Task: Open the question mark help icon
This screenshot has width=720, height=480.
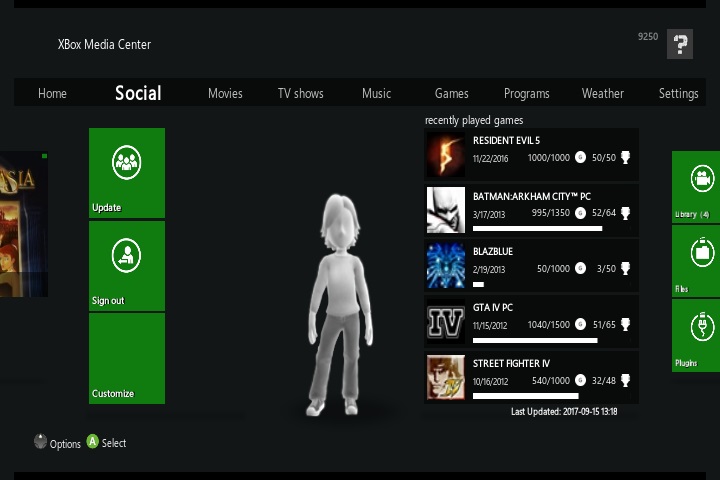Action: (680, 44)
